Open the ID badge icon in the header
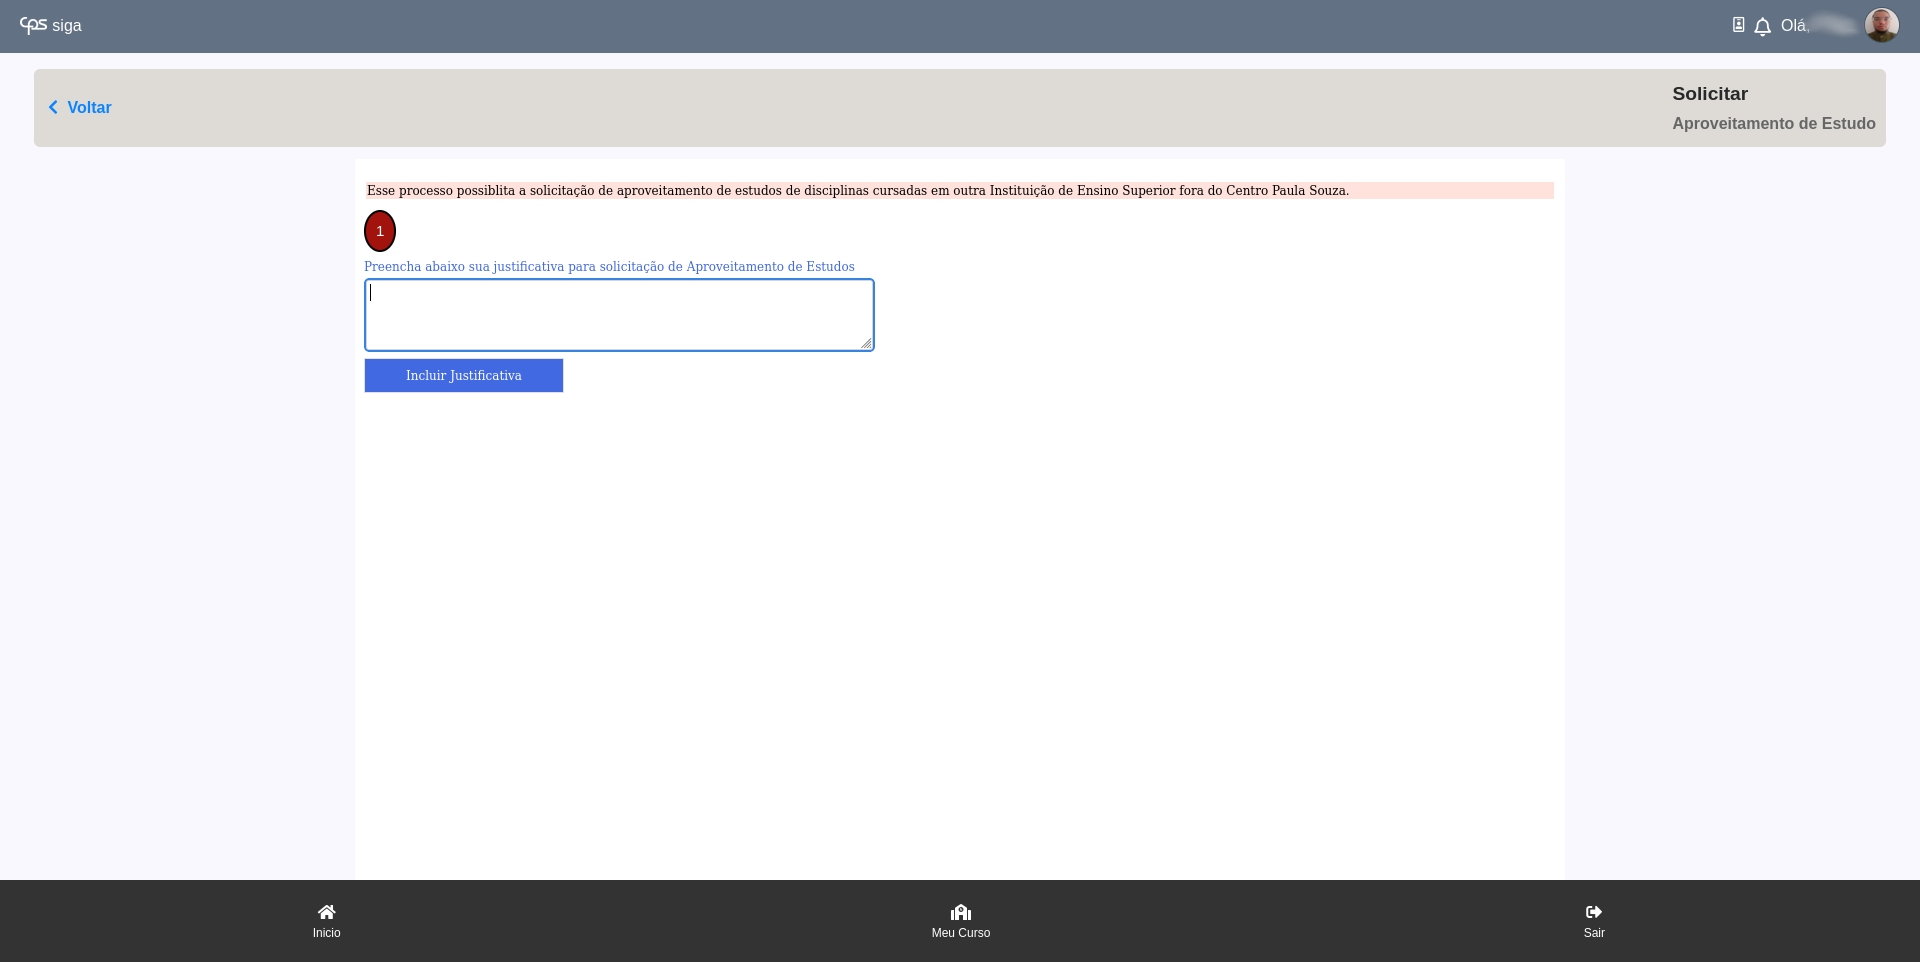1920x962 pixels. (x=1738, y=25)
